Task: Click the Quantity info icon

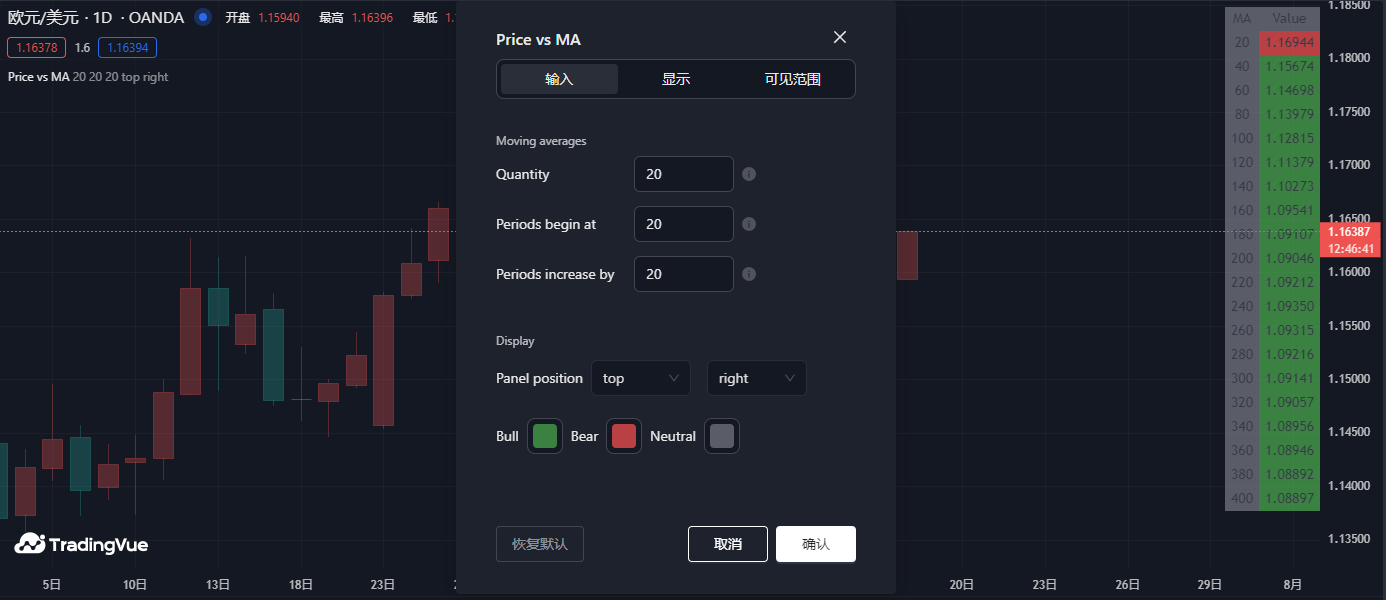Action: tap(749, 174)
